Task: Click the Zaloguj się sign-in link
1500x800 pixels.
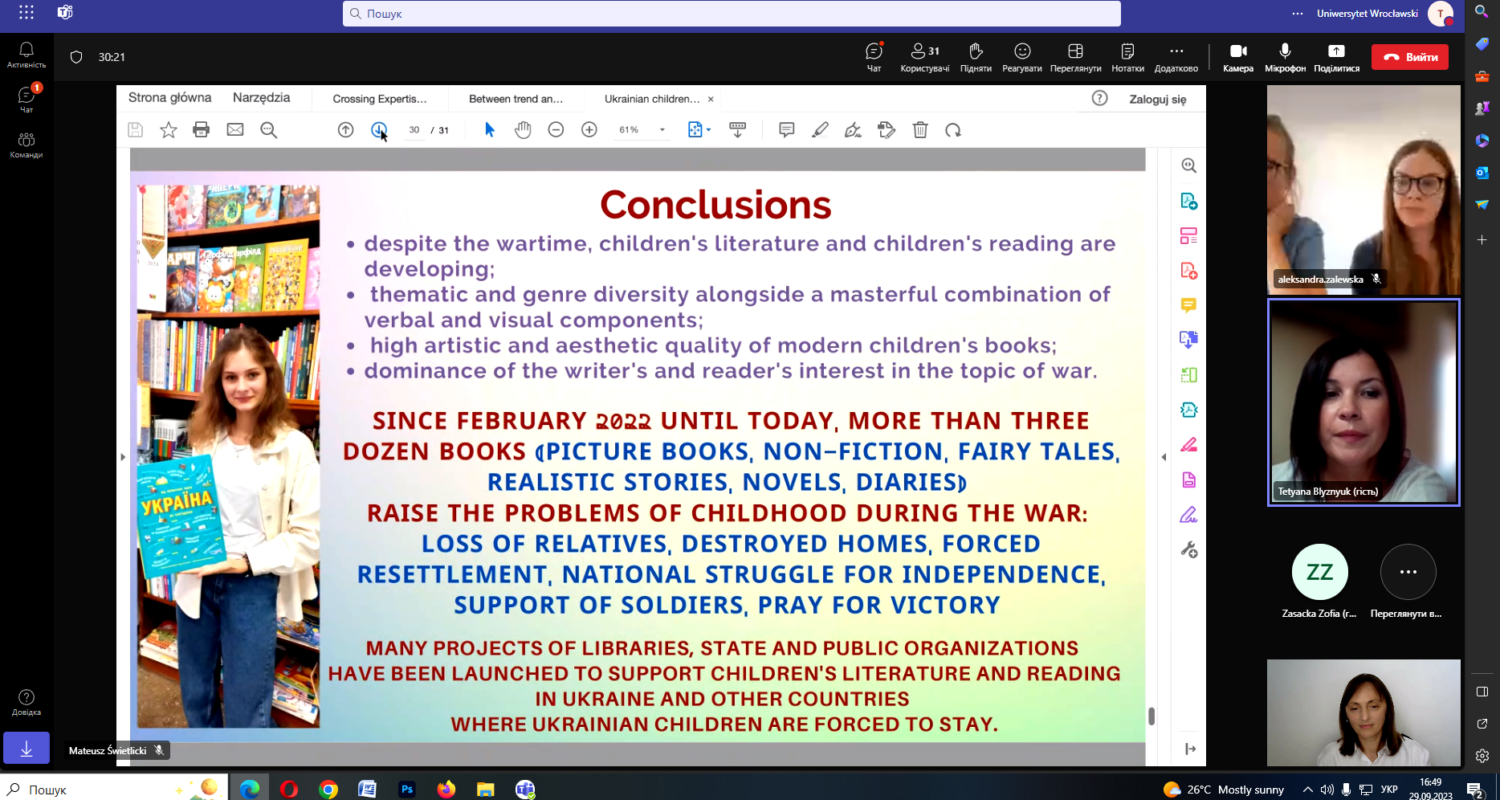Action: tap(1157, 99)
